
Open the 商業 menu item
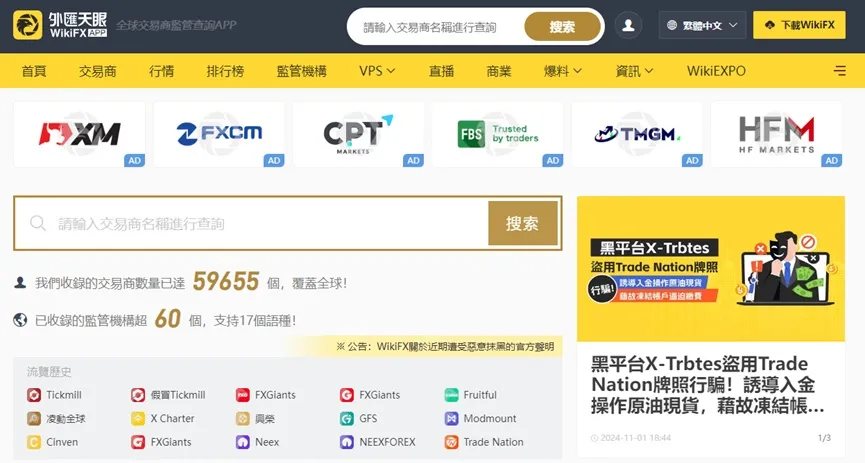click(499, 71)
